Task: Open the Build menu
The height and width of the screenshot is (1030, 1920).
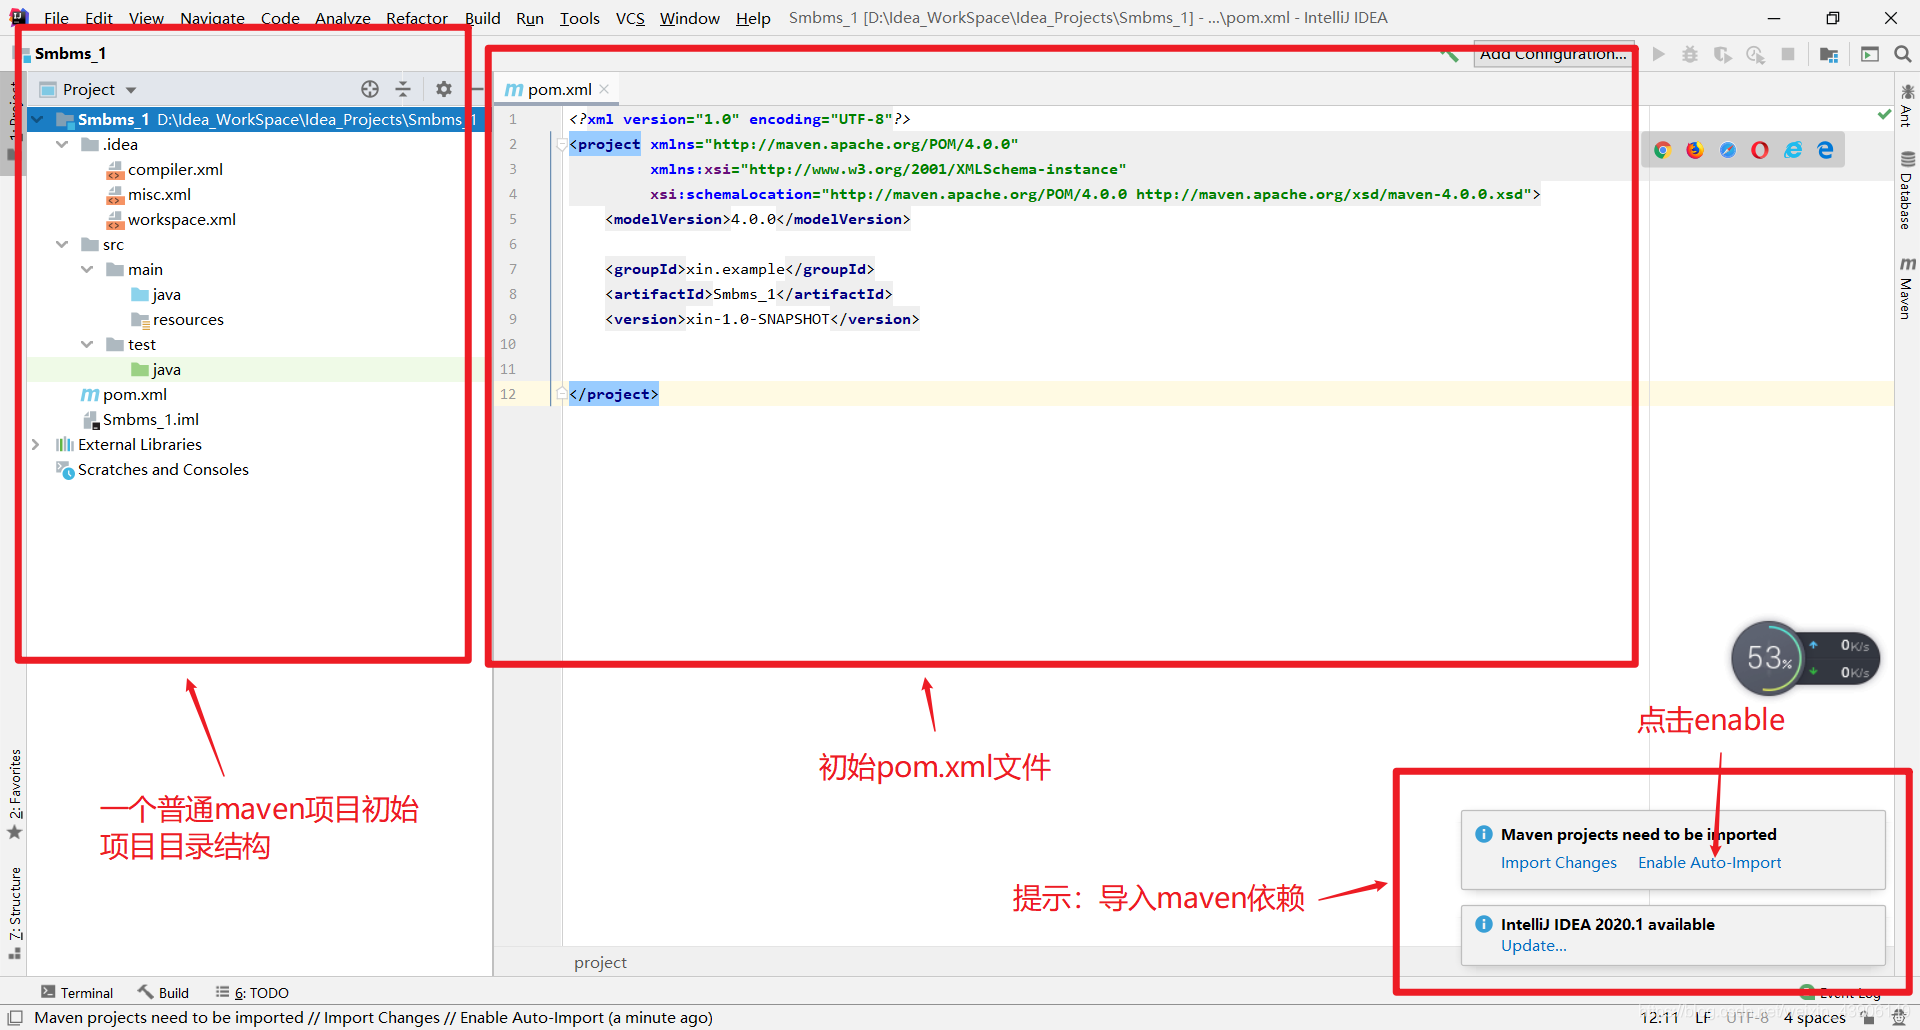Action: click(x=482, y=18)
